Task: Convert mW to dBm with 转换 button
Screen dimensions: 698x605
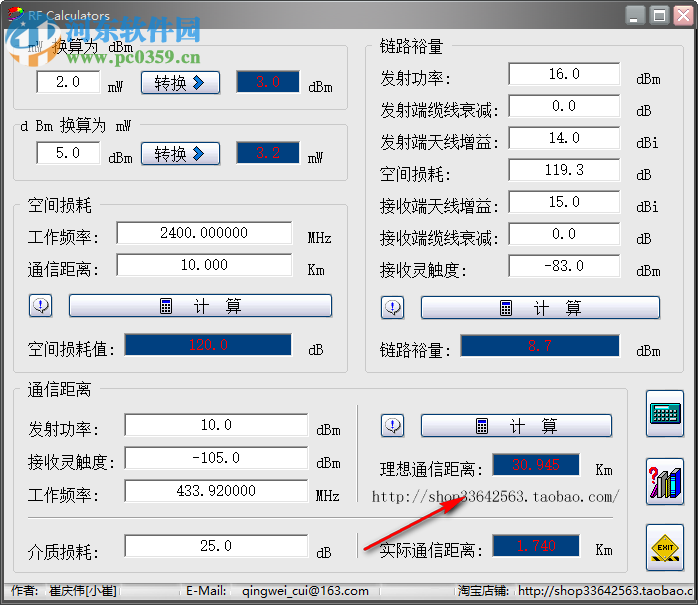Action: click(x=180, y=82)
